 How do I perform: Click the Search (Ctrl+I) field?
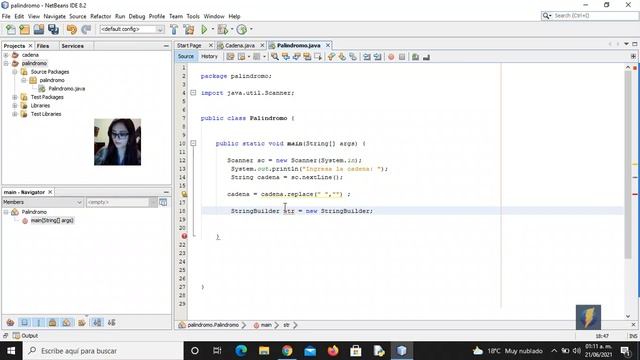590,16
